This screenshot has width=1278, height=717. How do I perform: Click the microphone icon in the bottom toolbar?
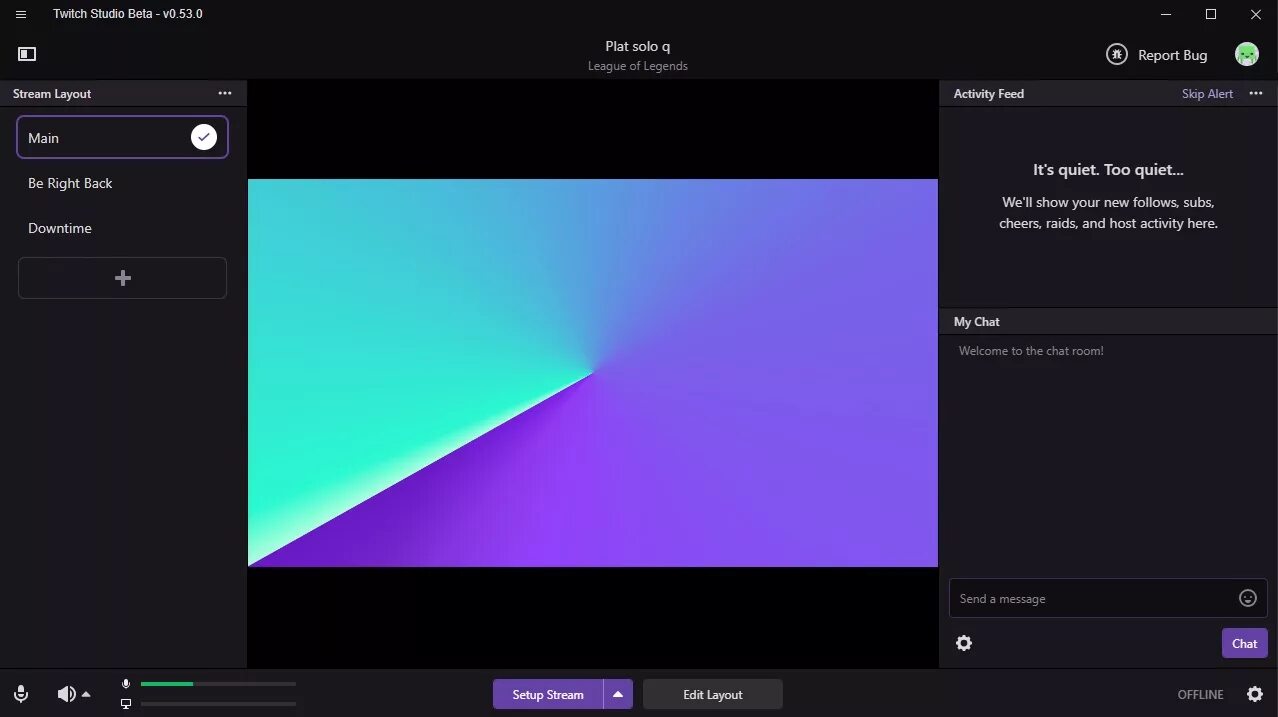point(20,693)
